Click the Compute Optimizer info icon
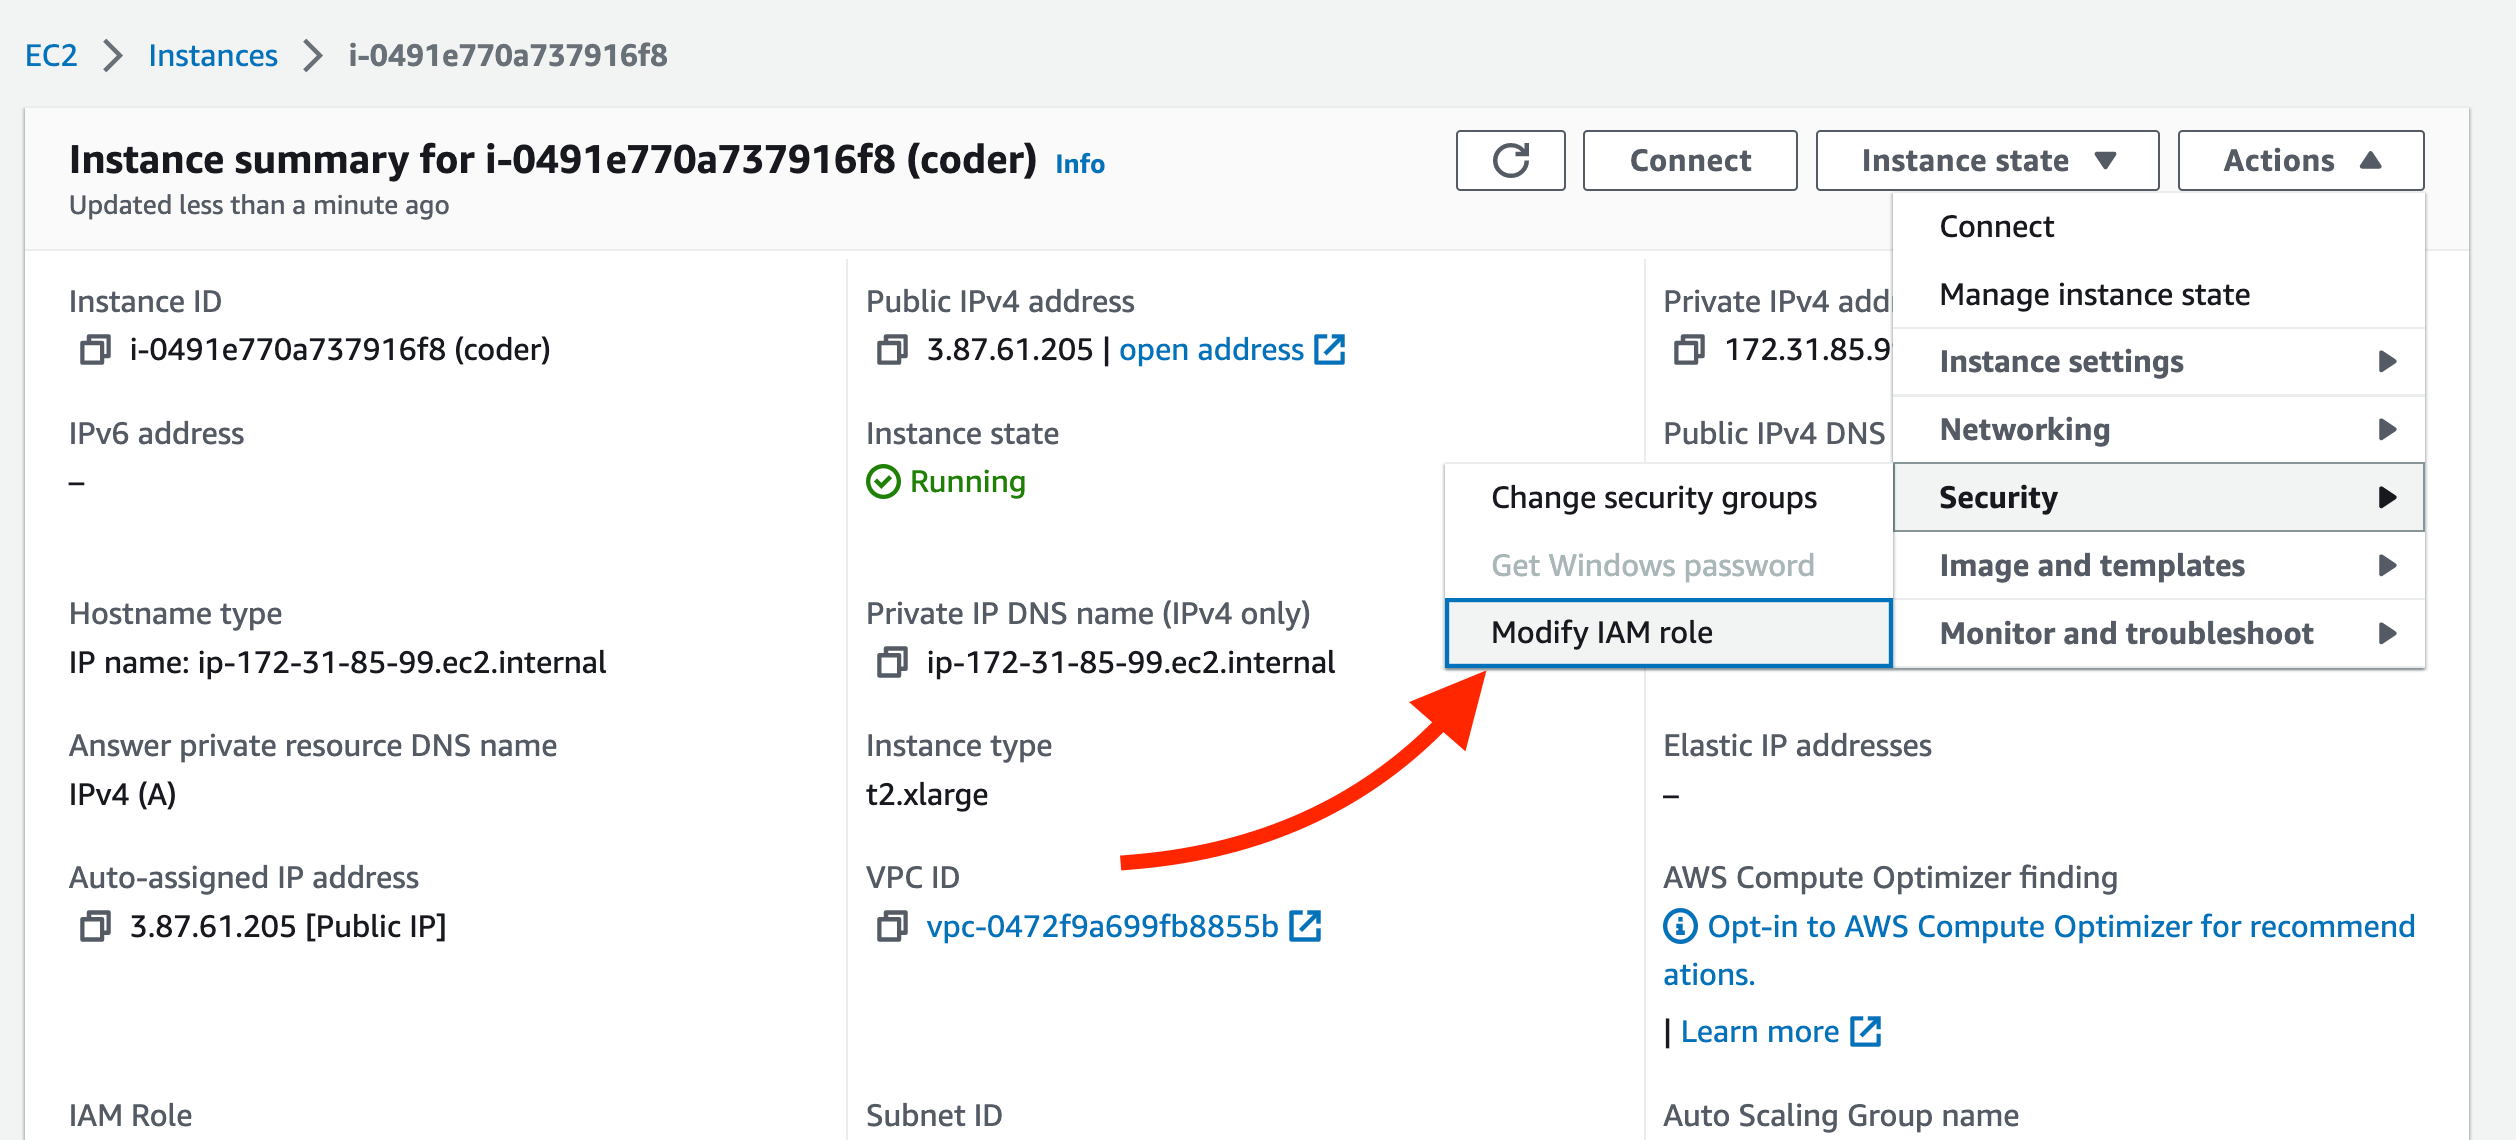Screen dimensions: 2516x1140 tap(1680, 926)
